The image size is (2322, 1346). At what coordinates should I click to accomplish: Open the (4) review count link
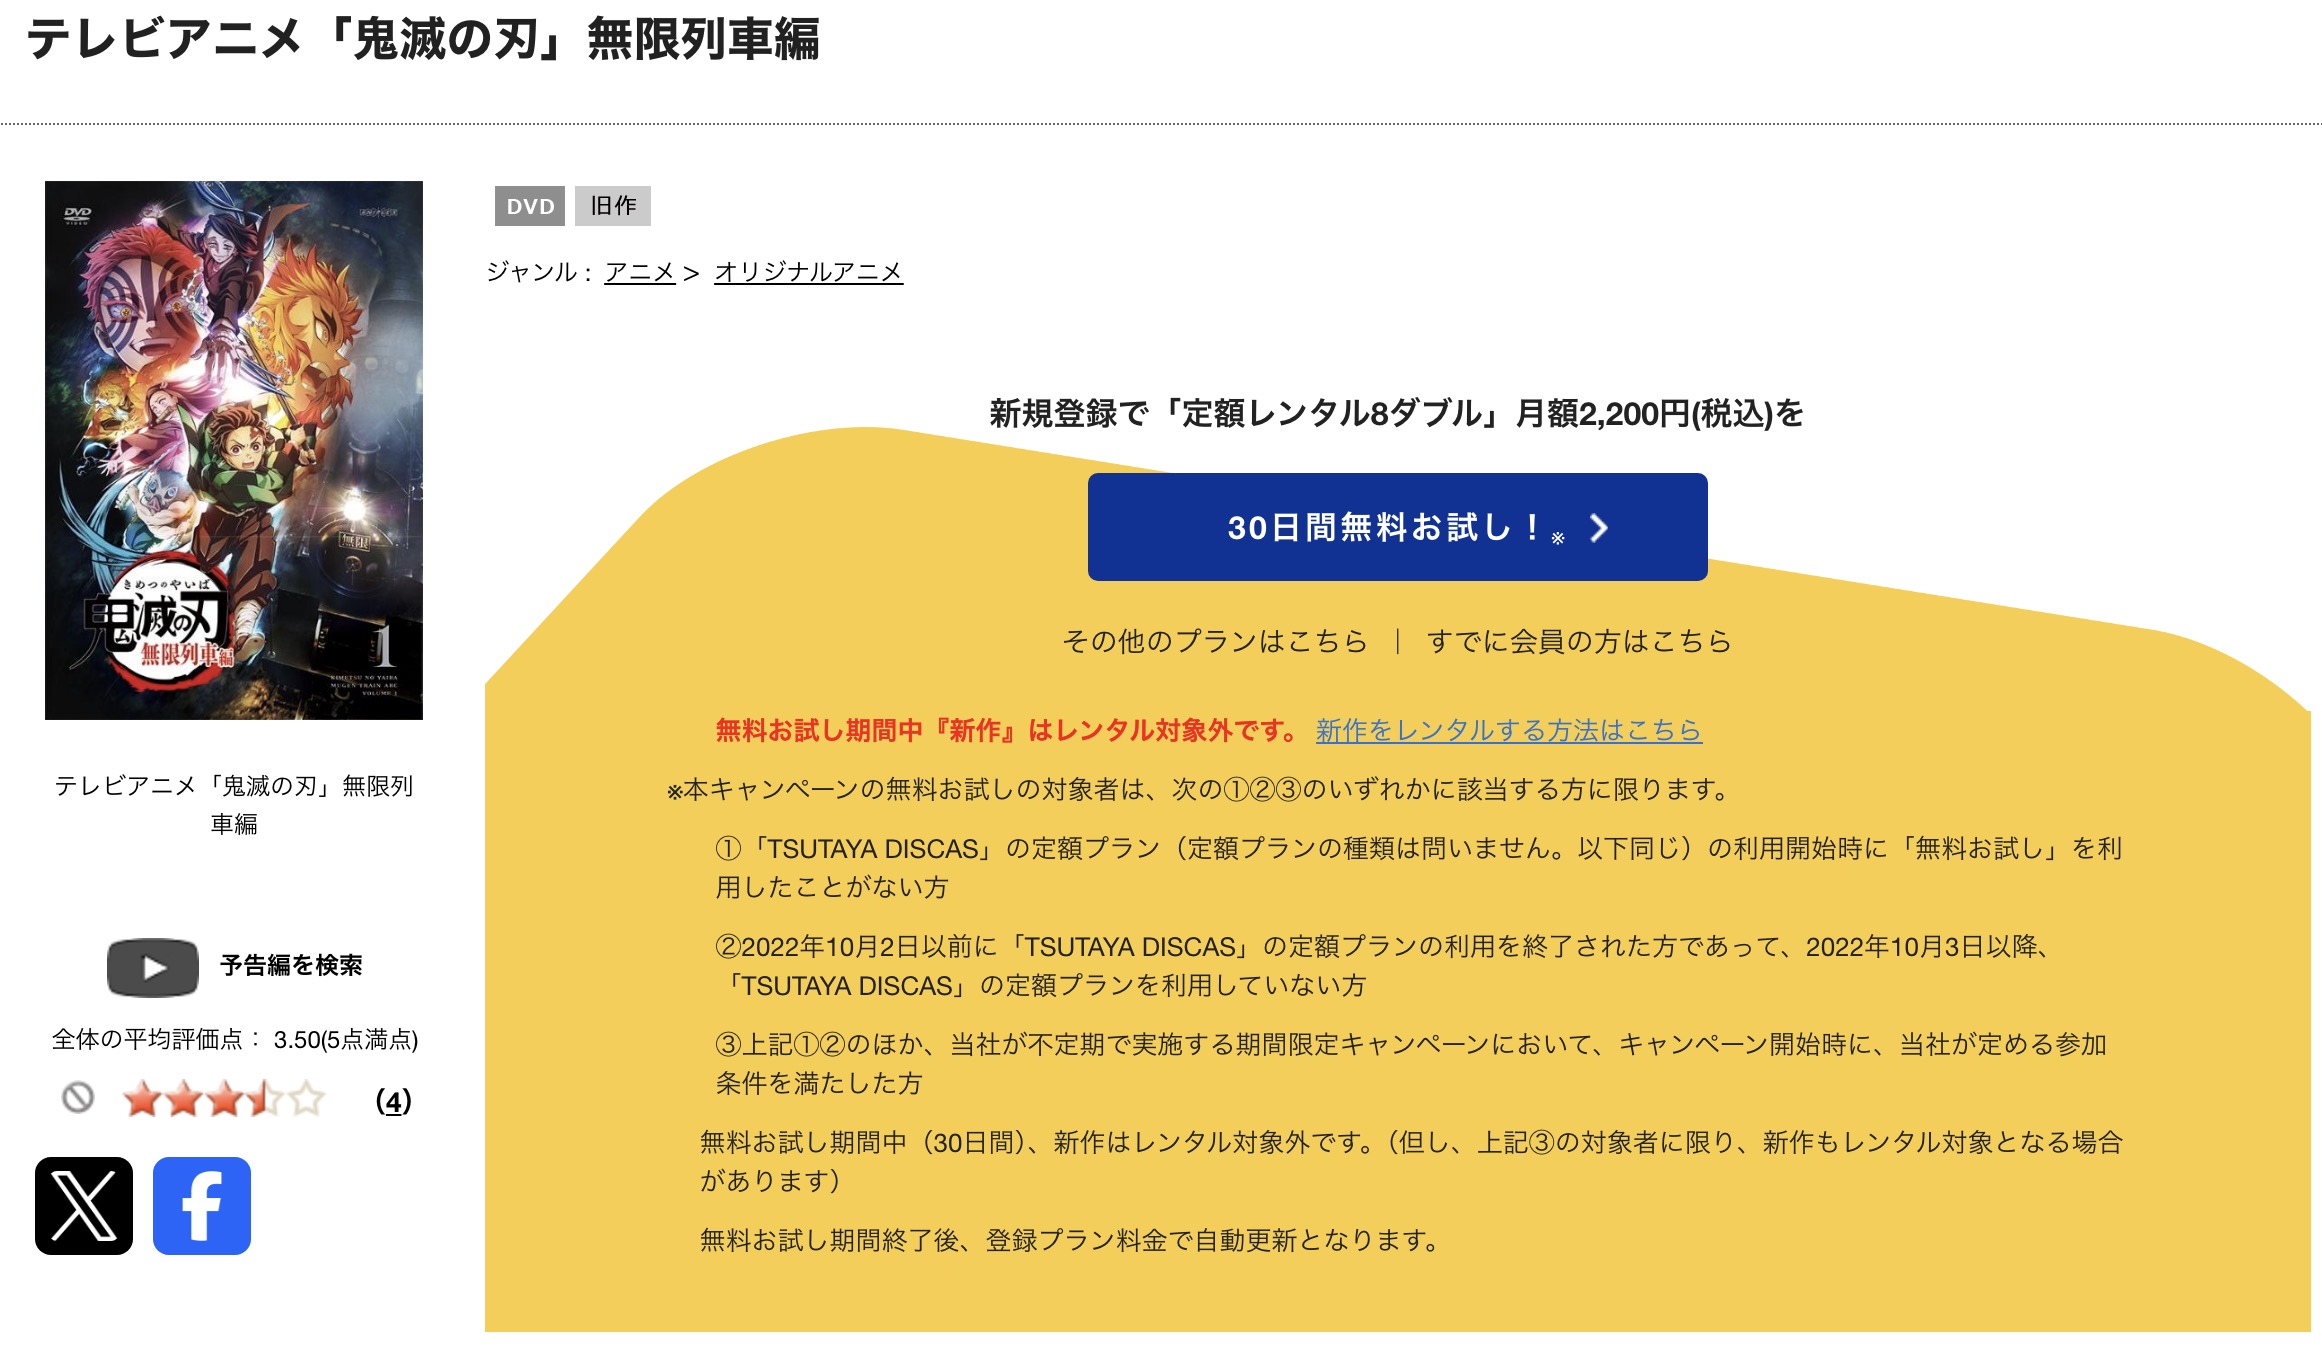click(x=393, y=1101)
